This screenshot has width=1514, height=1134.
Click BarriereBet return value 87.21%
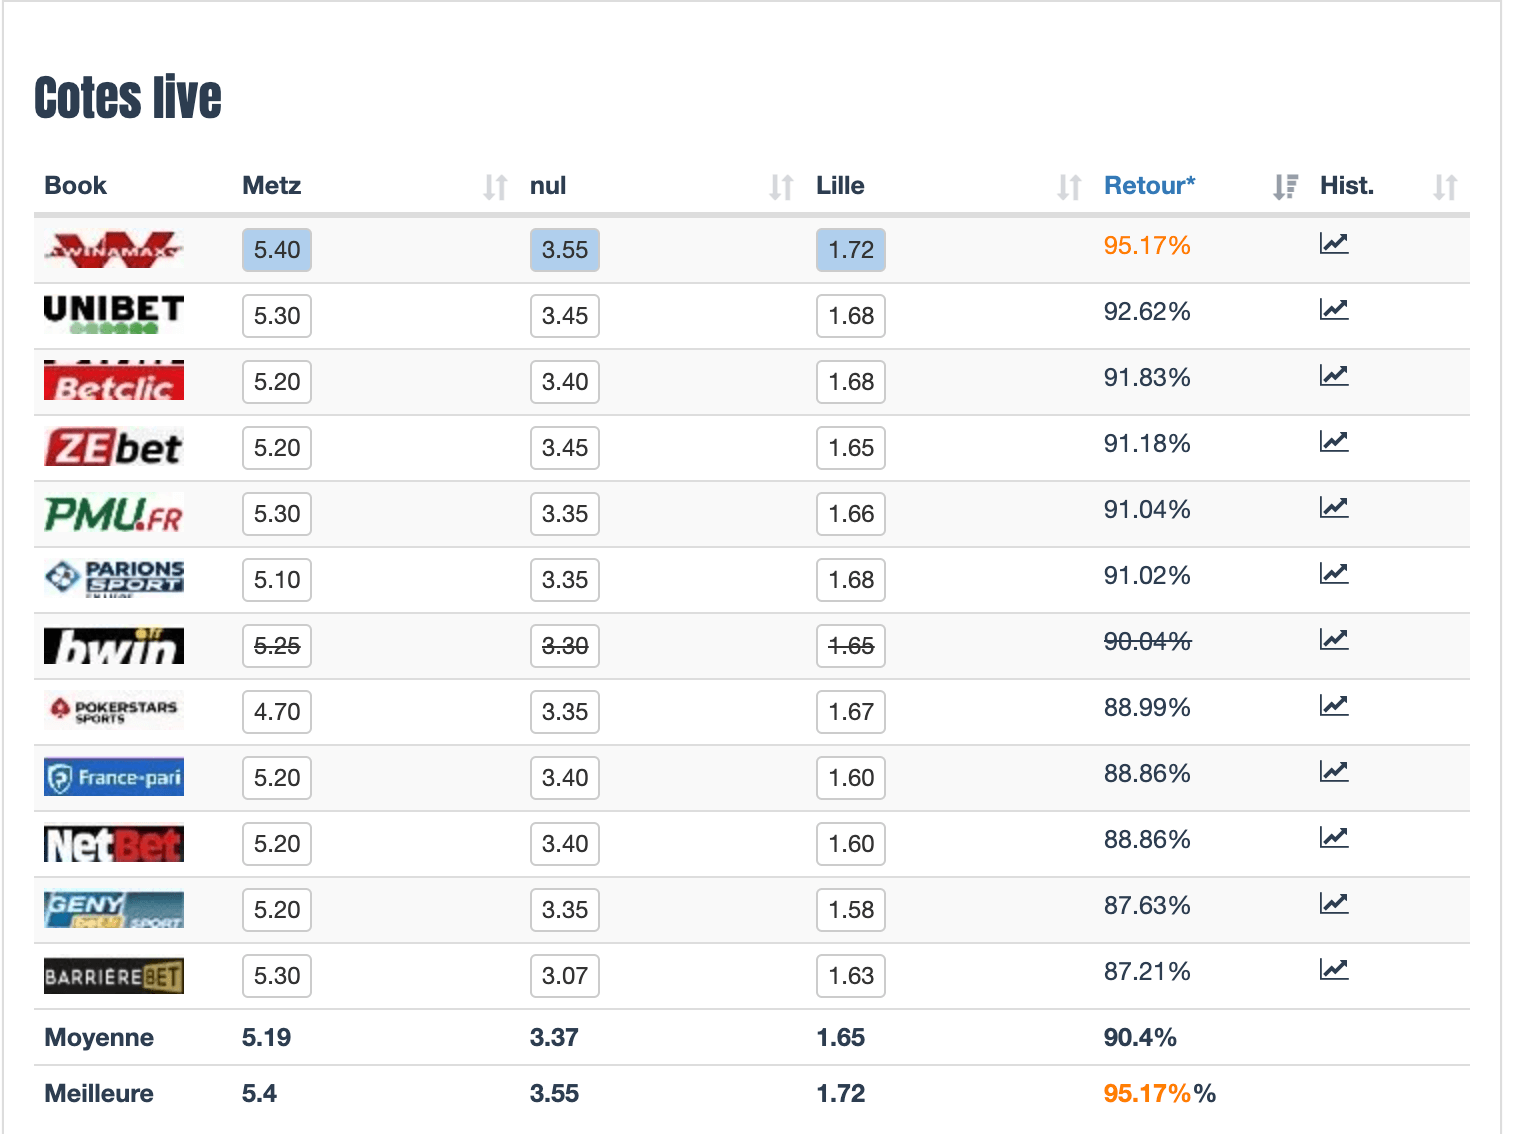(1147, 972)
